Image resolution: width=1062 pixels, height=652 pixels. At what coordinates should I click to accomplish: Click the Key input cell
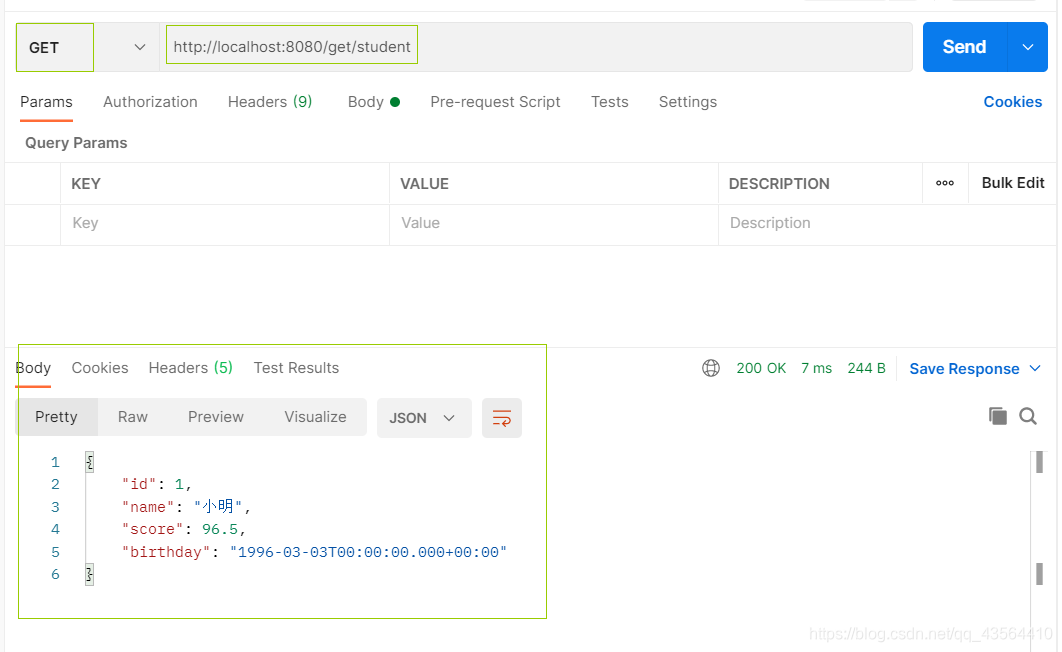[225, 223]
